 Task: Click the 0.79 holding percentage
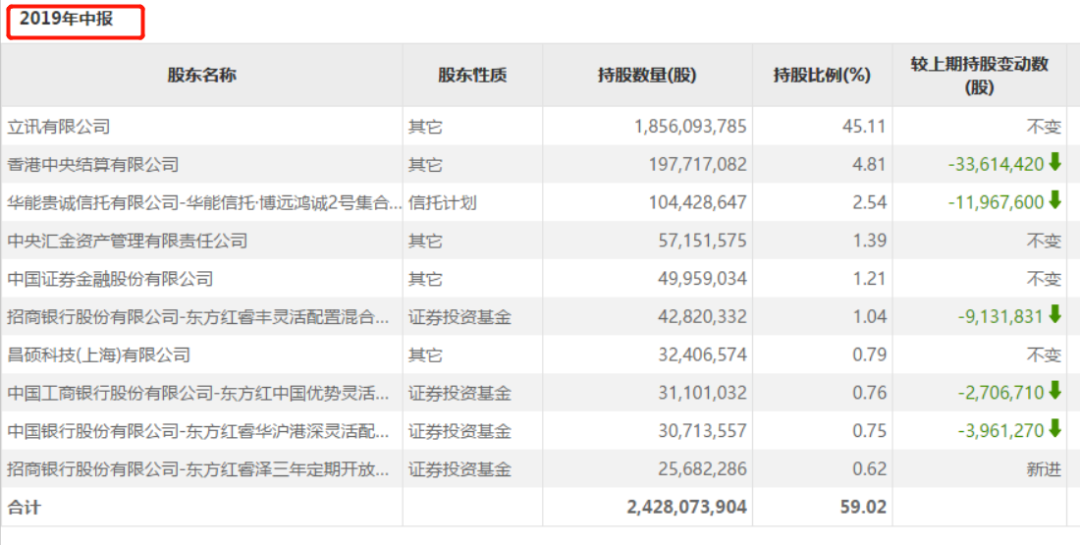(869, 355)
